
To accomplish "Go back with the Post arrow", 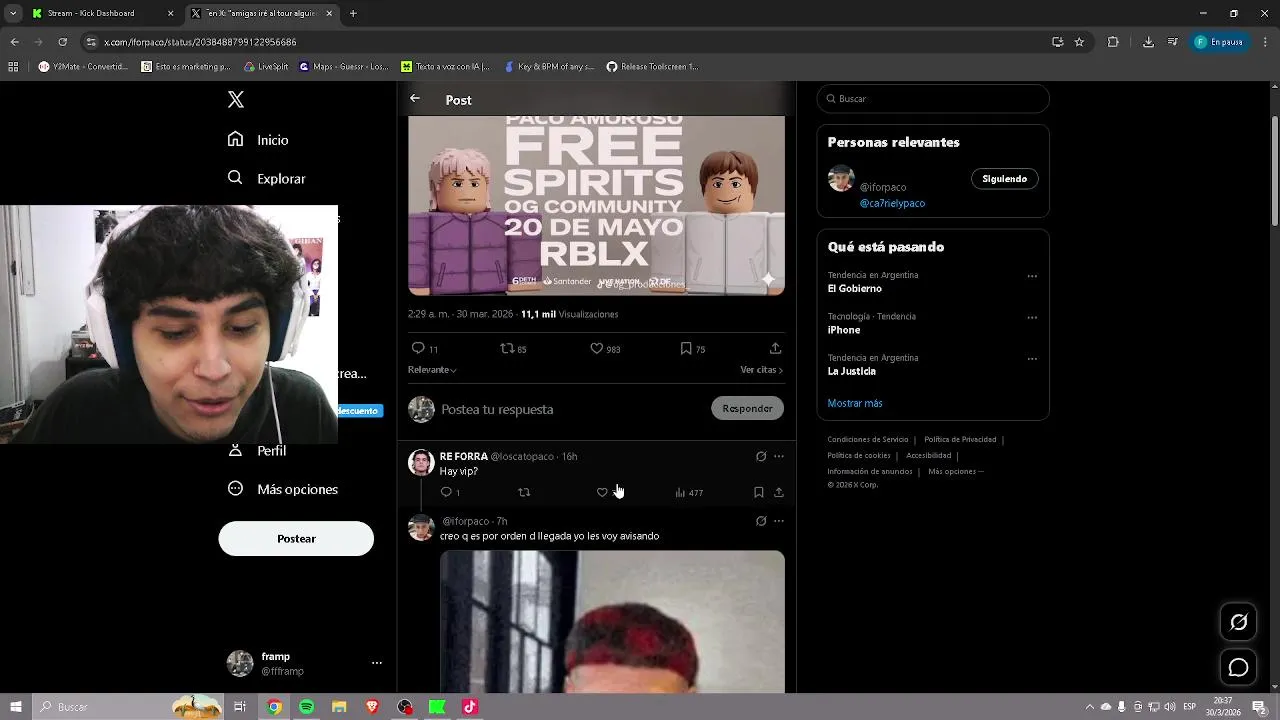I will (x=415, y=99).
